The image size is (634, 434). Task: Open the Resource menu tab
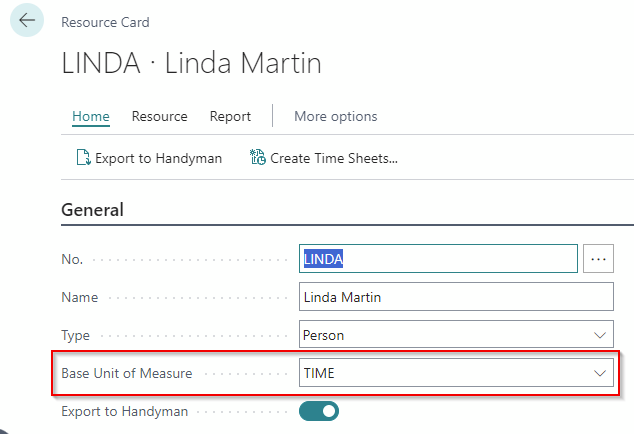159,116
